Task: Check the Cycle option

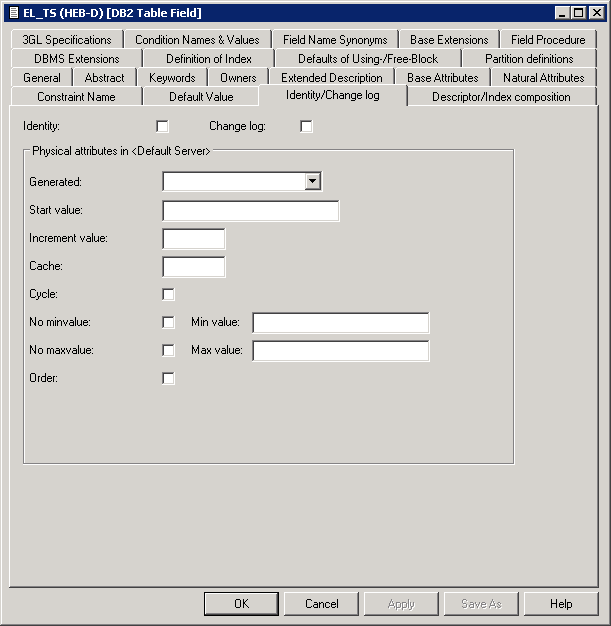Action: (x=168, y=294)
